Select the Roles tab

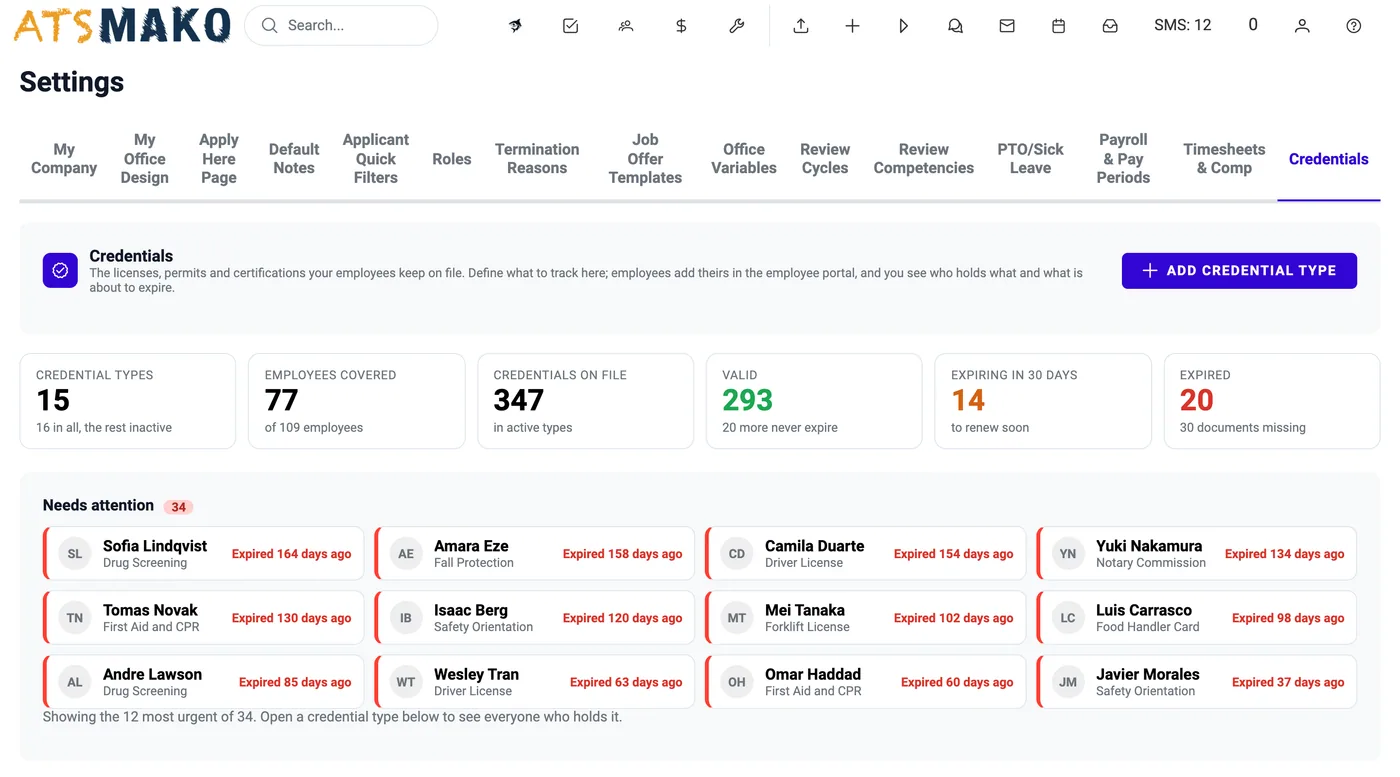(452, 159)
